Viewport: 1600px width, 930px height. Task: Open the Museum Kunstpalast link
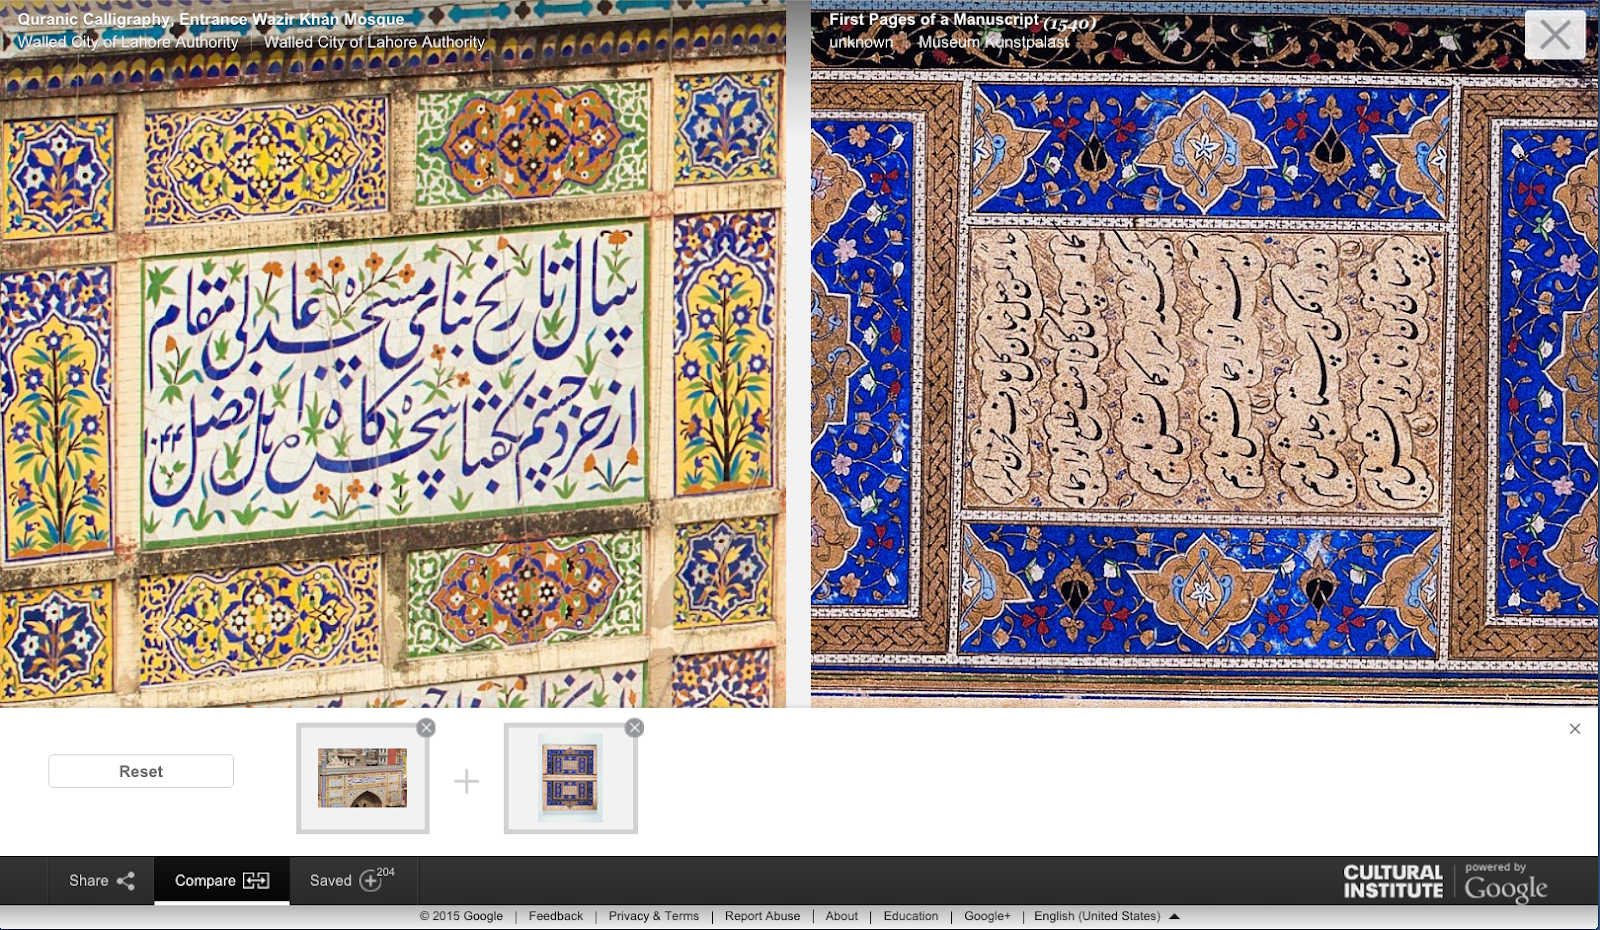click(x=994, y=42)
